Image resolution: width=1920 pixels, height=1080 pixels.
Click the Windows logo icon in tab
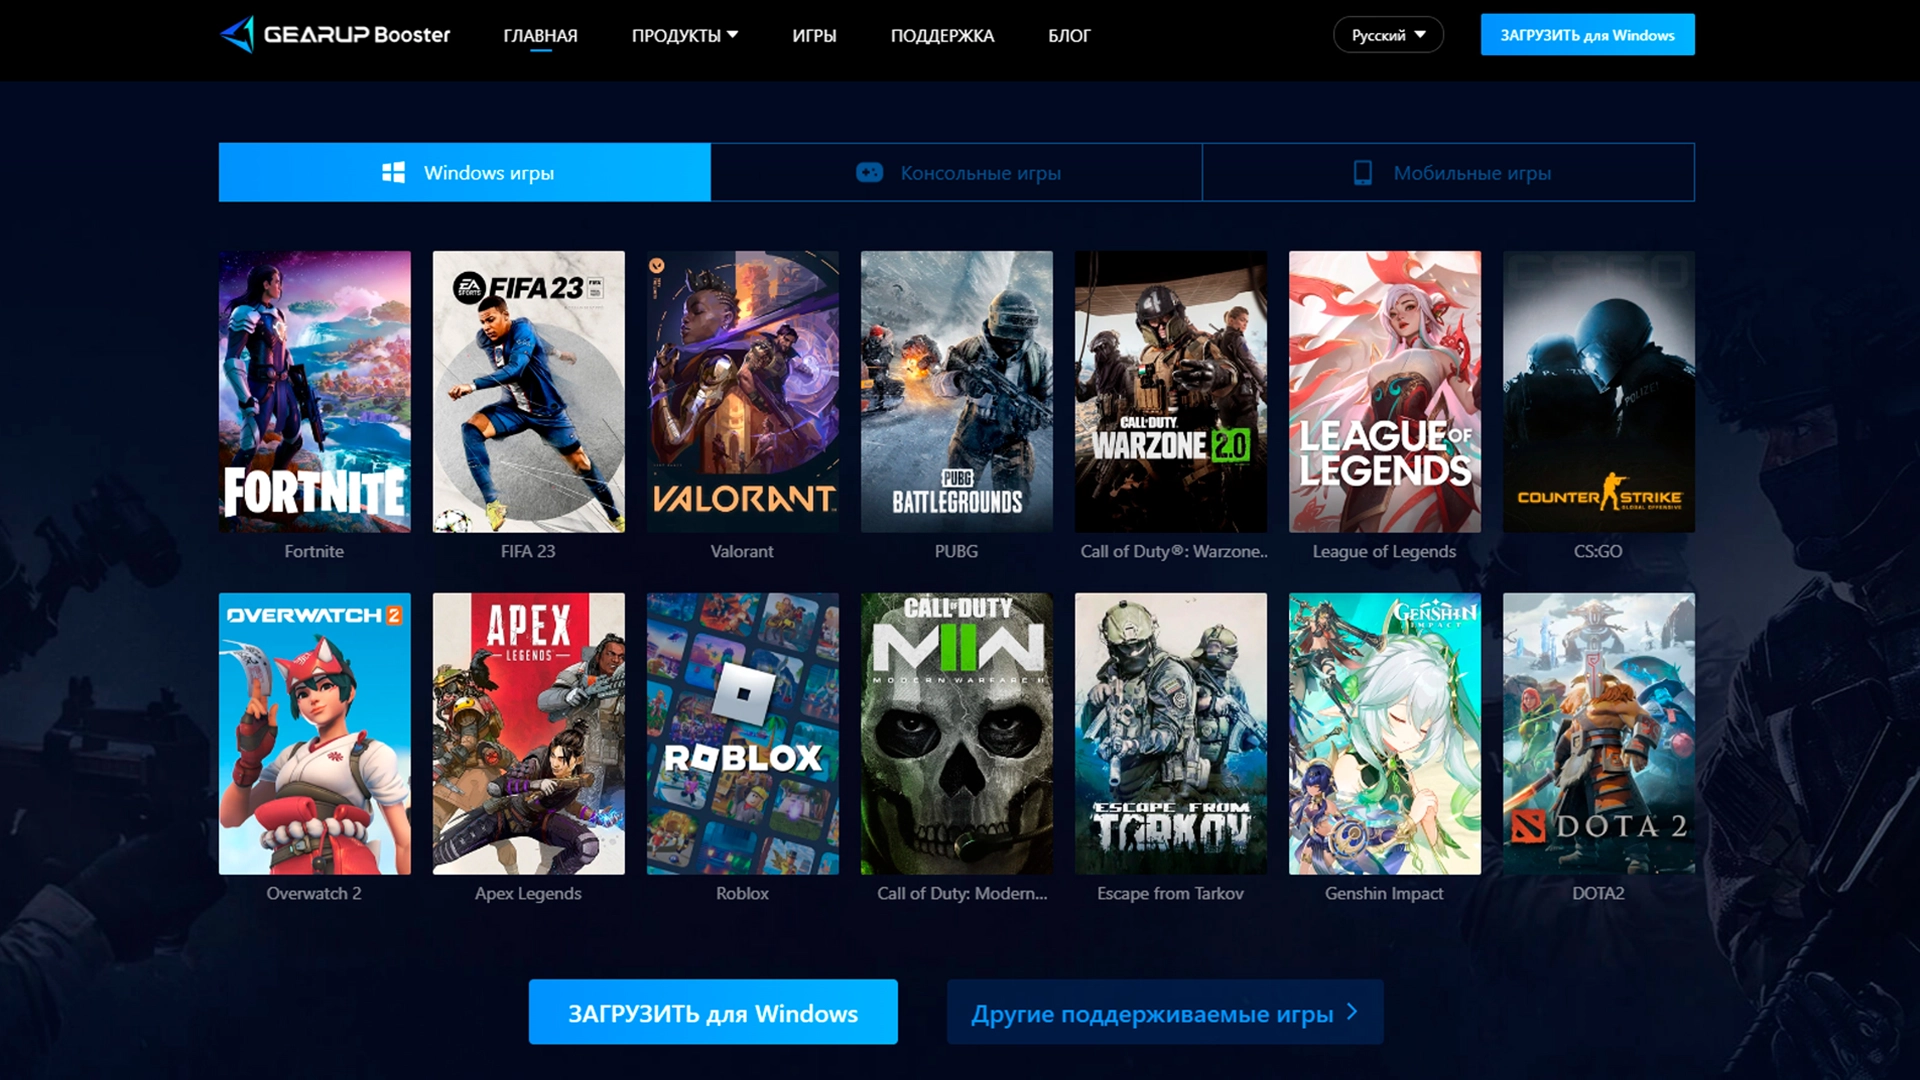coord(393,173)
